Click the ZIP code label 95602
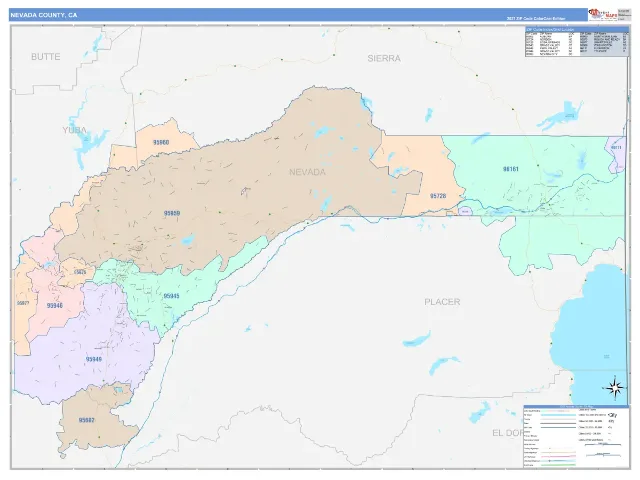 pyautogui.click(x=87, y=420)
